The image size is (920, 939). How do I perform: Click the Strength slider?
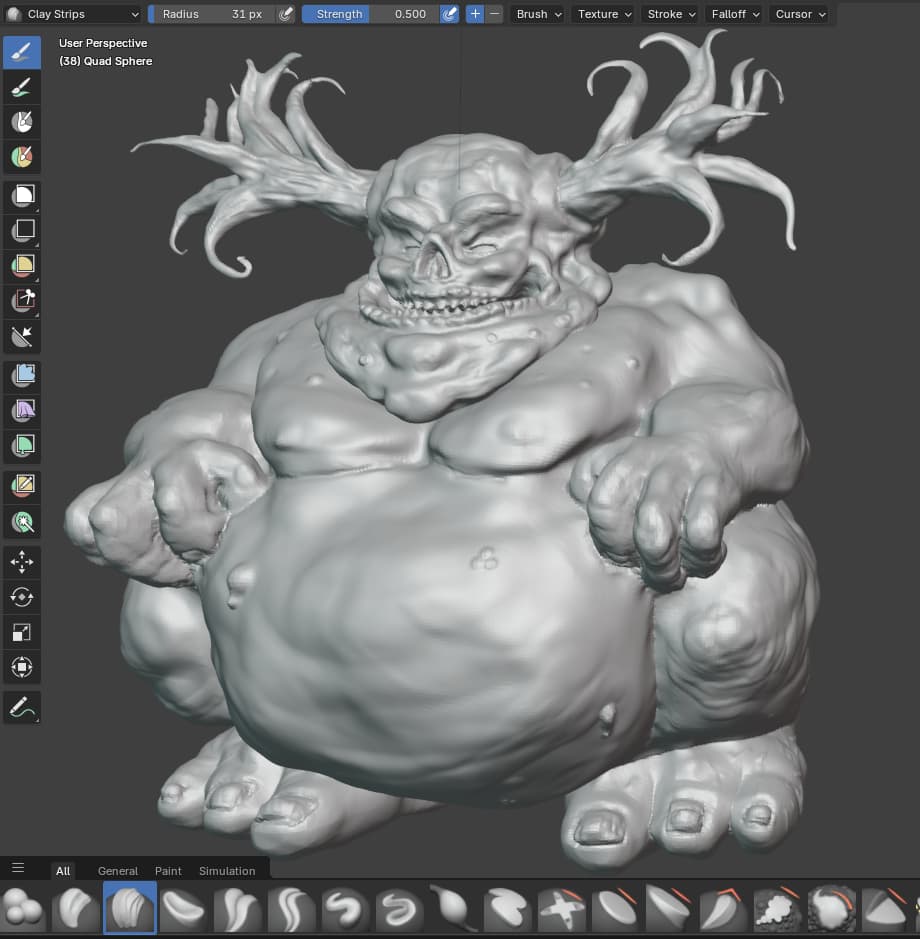[x=370, y=14]
